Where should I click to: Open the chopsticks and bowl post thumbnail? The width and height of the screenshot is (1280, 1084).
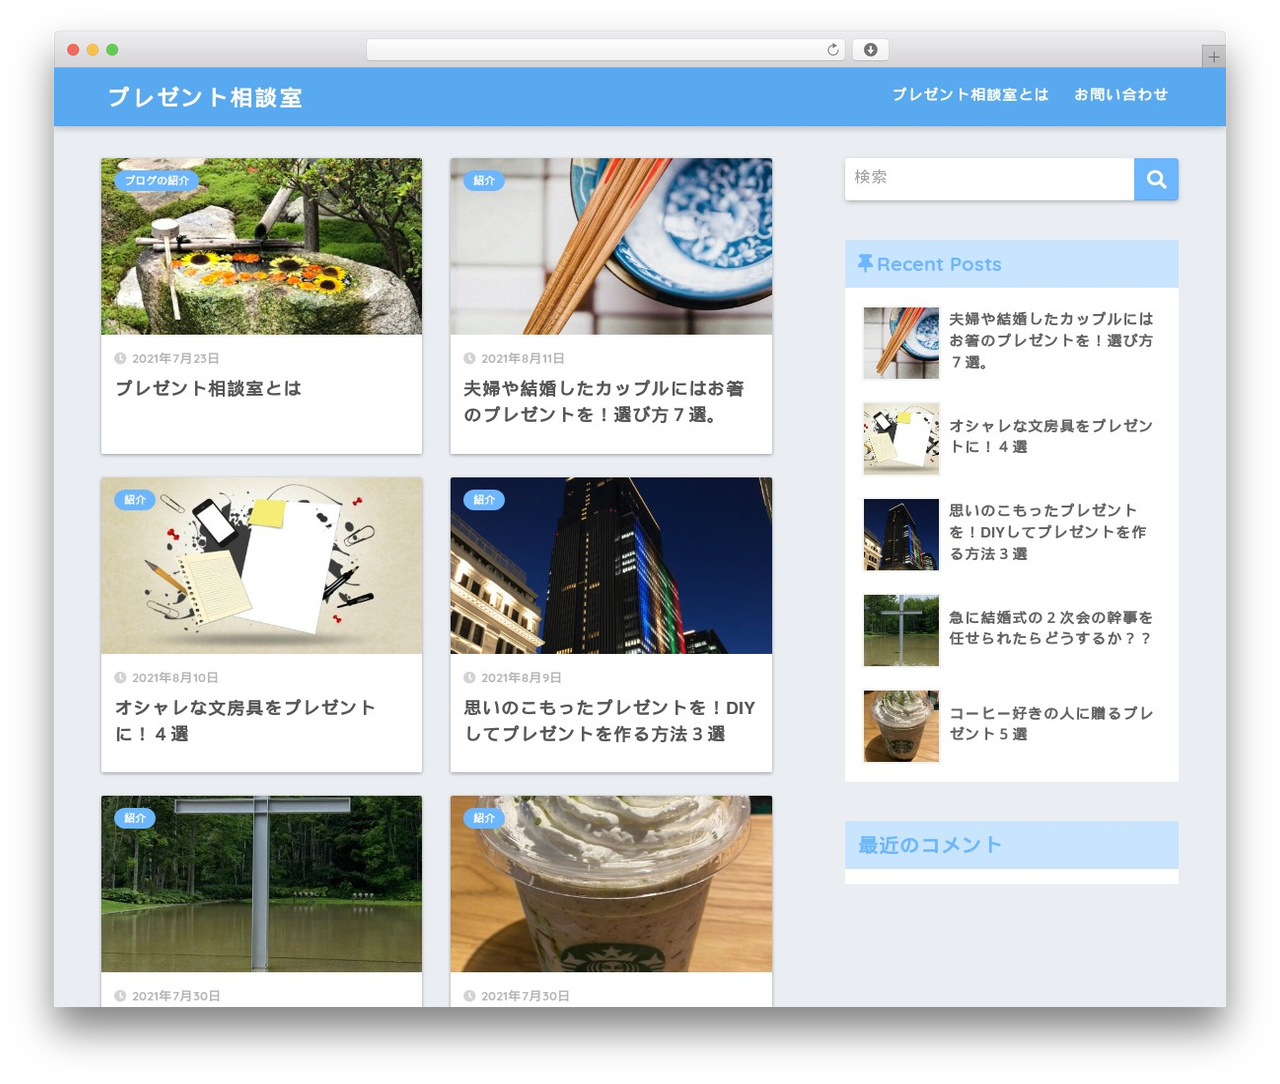(x=611, y=246)
